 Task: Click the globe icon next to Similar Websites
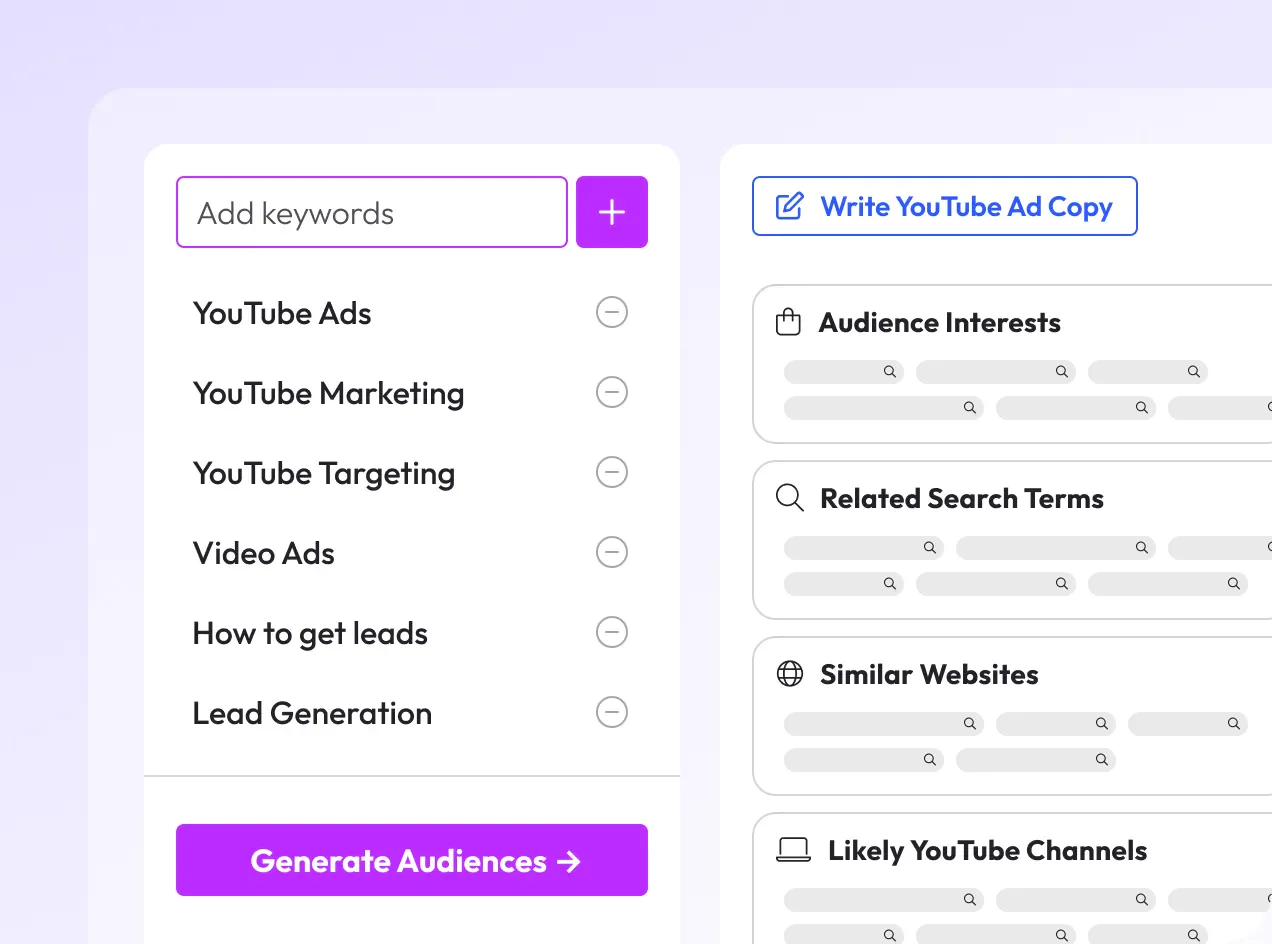[x=789, y=674]
